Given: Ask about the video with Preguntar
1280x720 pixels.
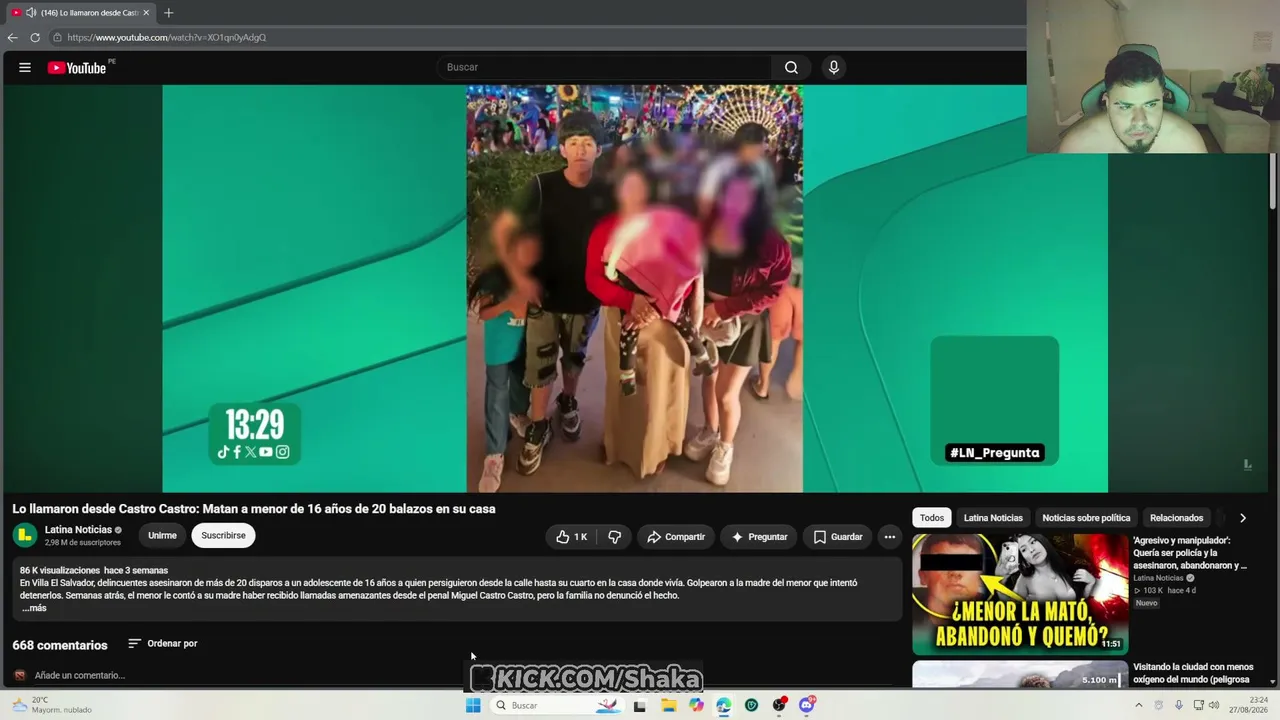Looking at the screenshot, I should (x=759, y=537).
